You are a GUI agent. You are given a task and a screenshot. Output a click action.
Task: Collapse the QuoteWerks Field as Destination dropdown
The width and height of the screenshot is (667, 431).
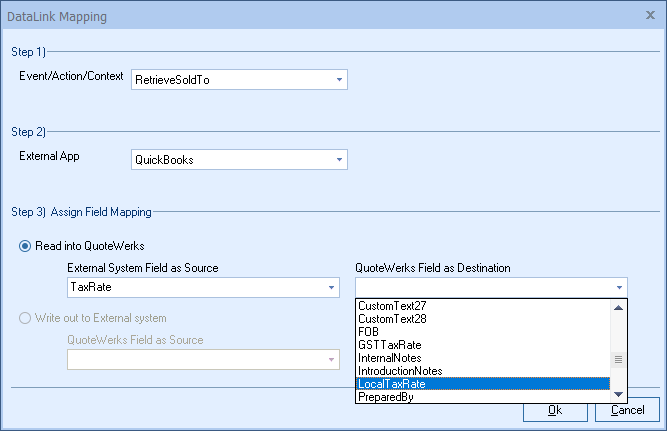[620, 288]
